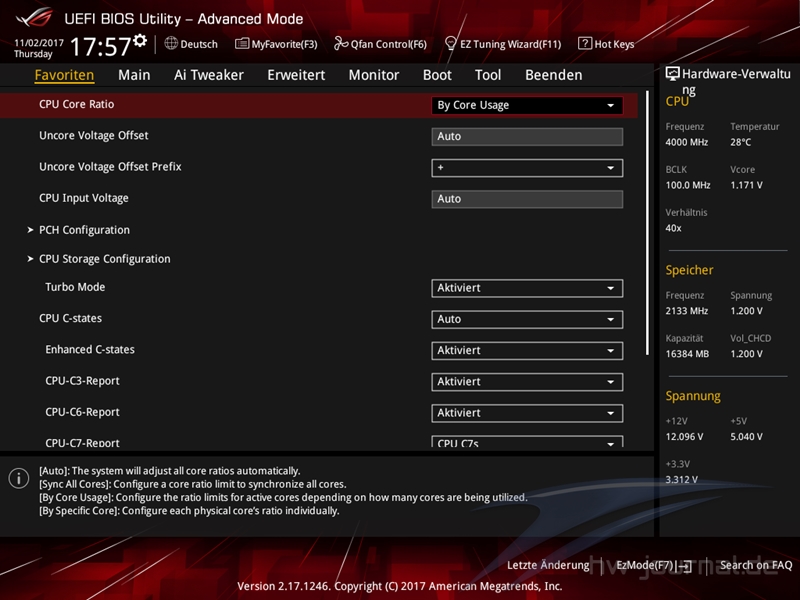Click the Kapazität value 16384 MB
Screen dimensions: 800x600
click(687, 354)
